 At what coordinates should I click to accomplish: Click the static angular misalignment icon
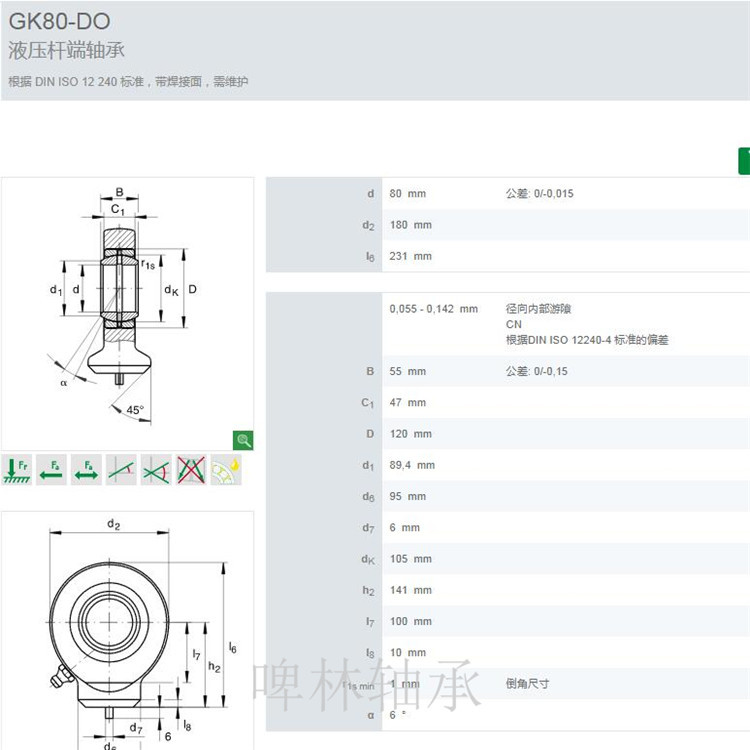pos(121,470)
